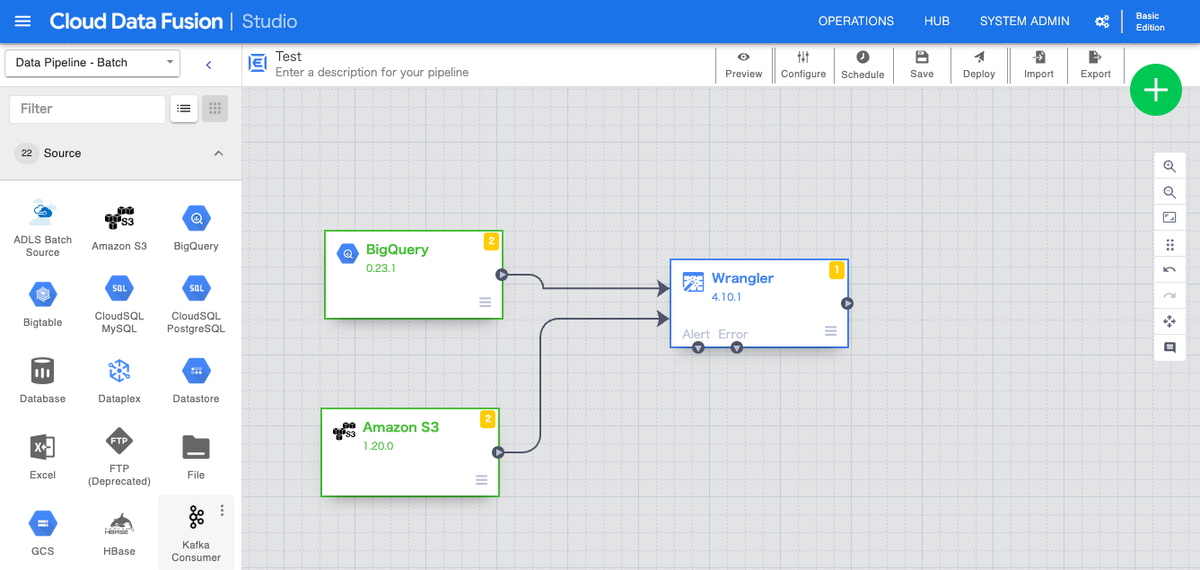Open the system settings gear icon
The image size is (1200, 570).
click(x=1102, y=21)
